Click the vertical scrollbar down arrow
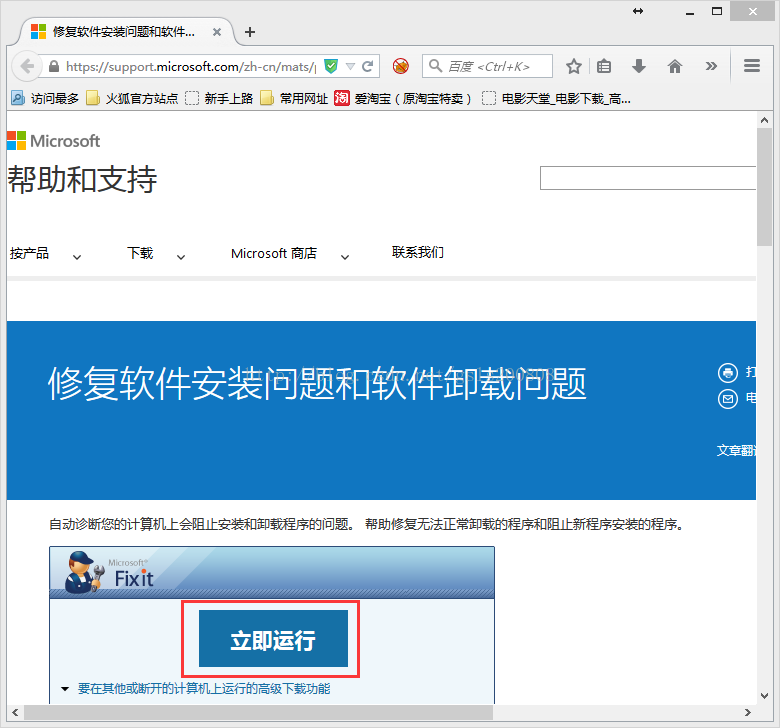Viewport: 780px width, 728px height. [765, 696]
